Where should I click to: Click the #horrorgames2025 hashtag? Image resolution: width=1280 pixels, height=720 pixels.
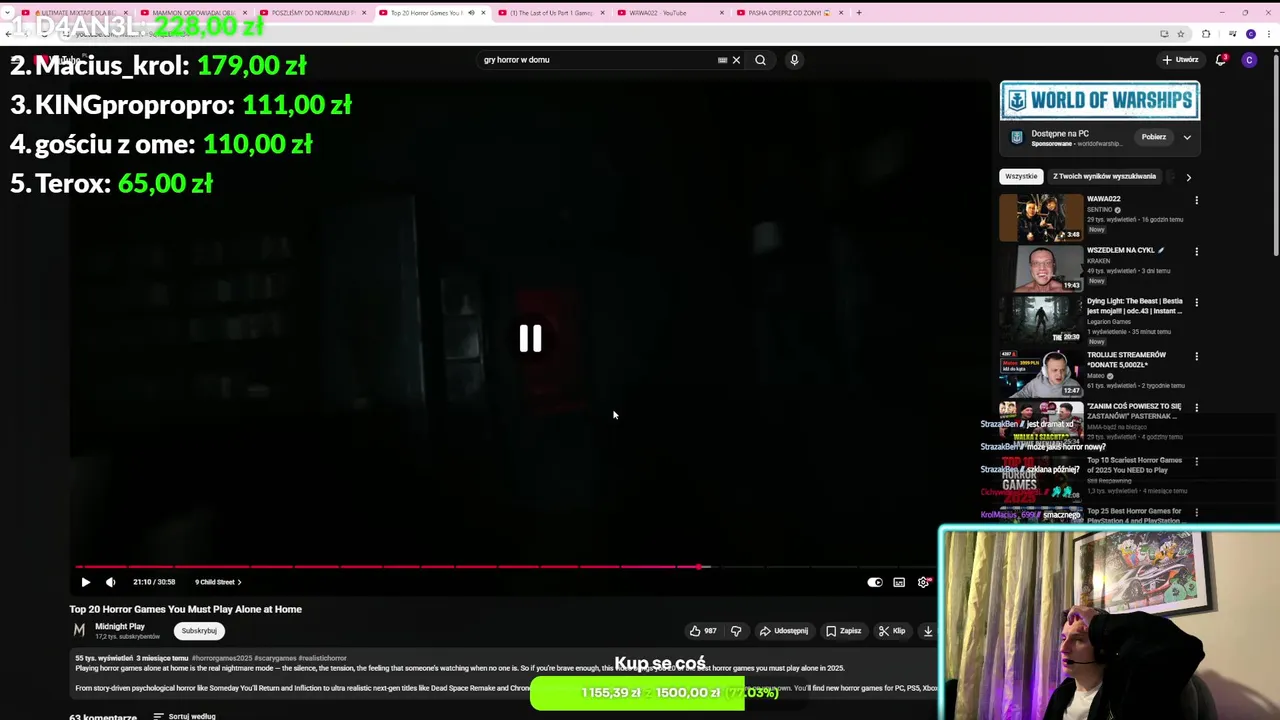pos(223,658)
